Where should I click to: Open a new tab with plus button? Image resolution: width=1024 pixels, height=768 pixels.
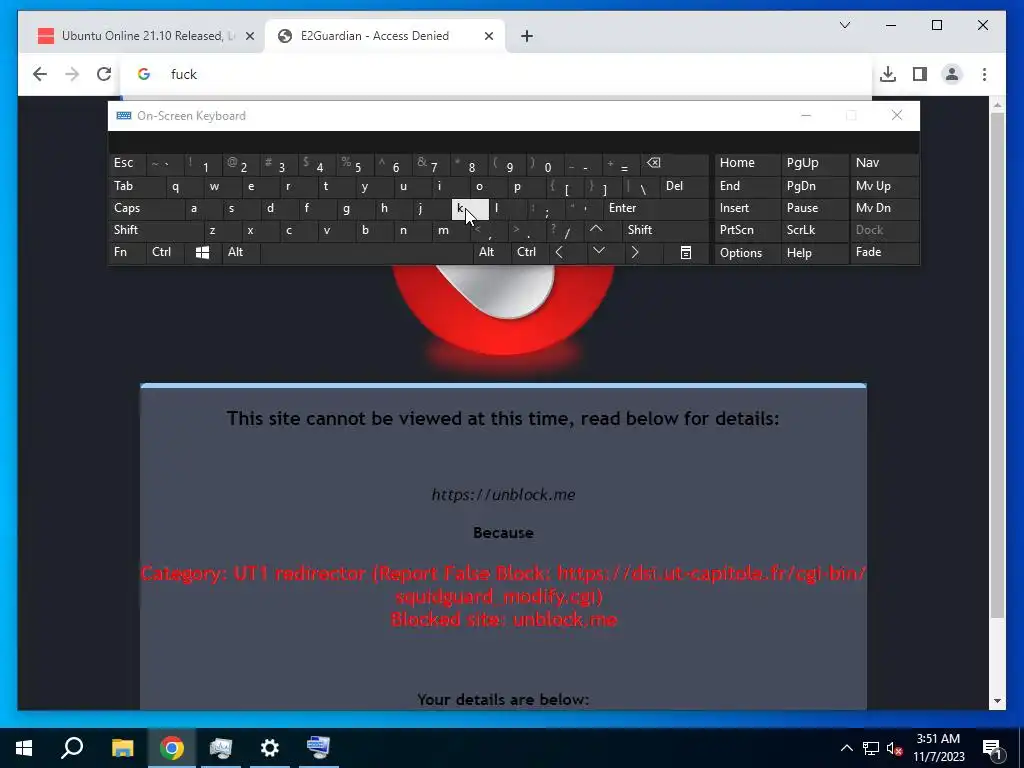point(527,36)
